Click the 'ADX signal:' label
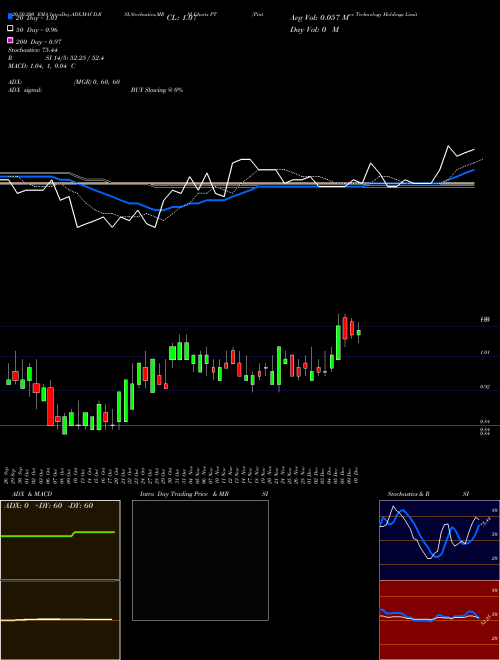Image resolution: width=500 pixels, height=660 pixels. (25, 90)
